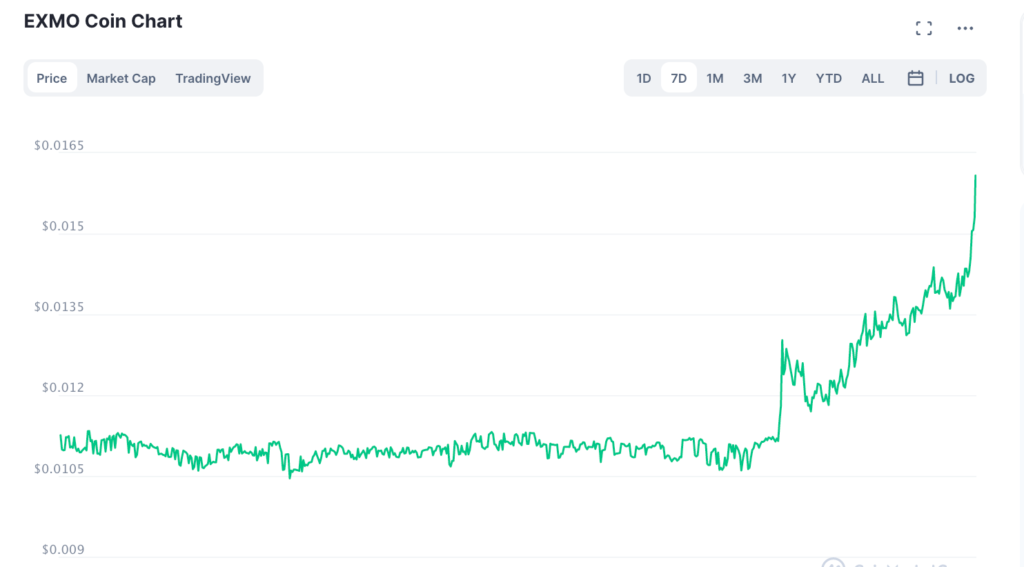This screenshot has width=1024, height=567.
Task: Select the YTD time range
Action: pos(829,78)
